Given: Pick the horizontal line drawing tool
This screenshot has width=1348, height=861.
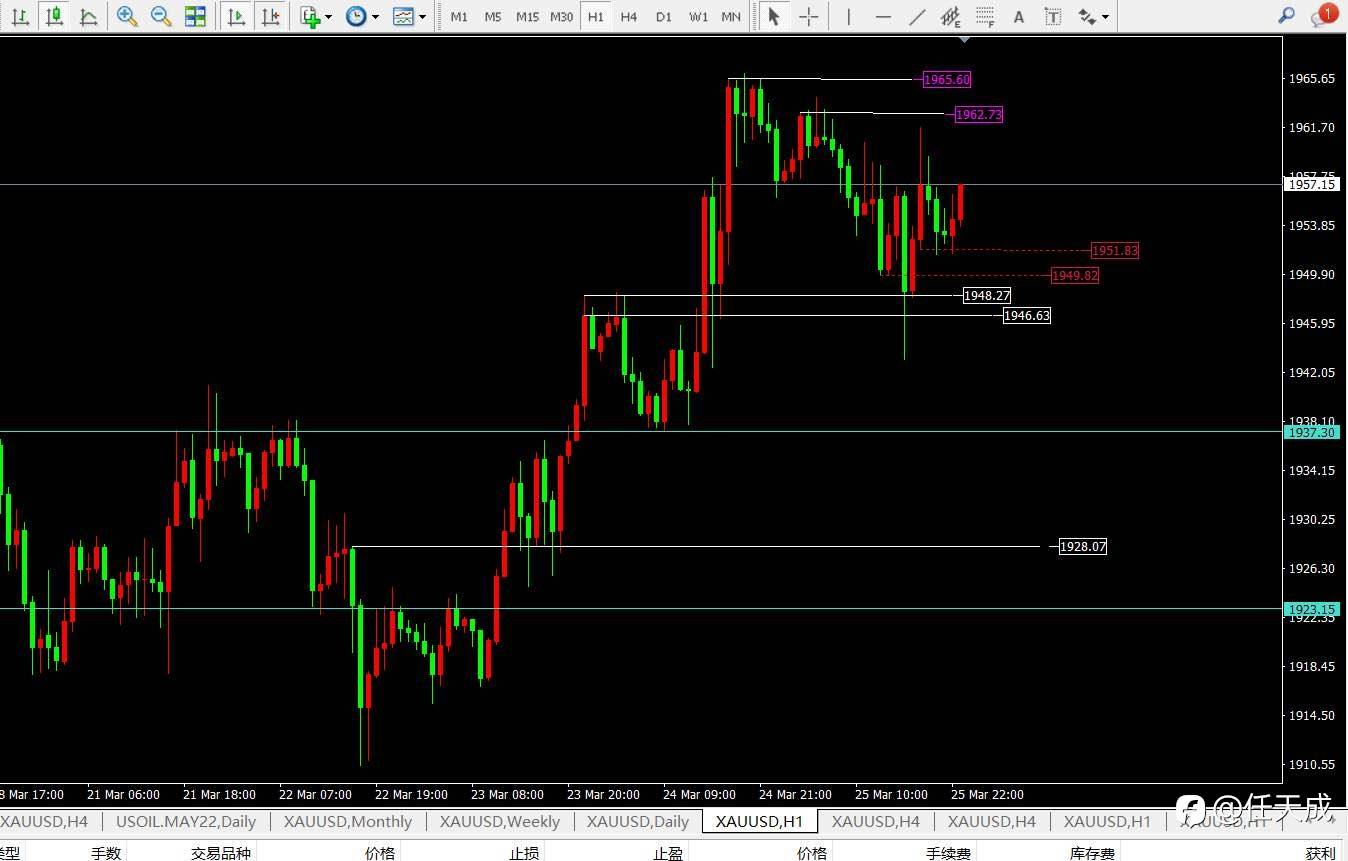Looking at the screenshot, I should (x=883, y=16).
